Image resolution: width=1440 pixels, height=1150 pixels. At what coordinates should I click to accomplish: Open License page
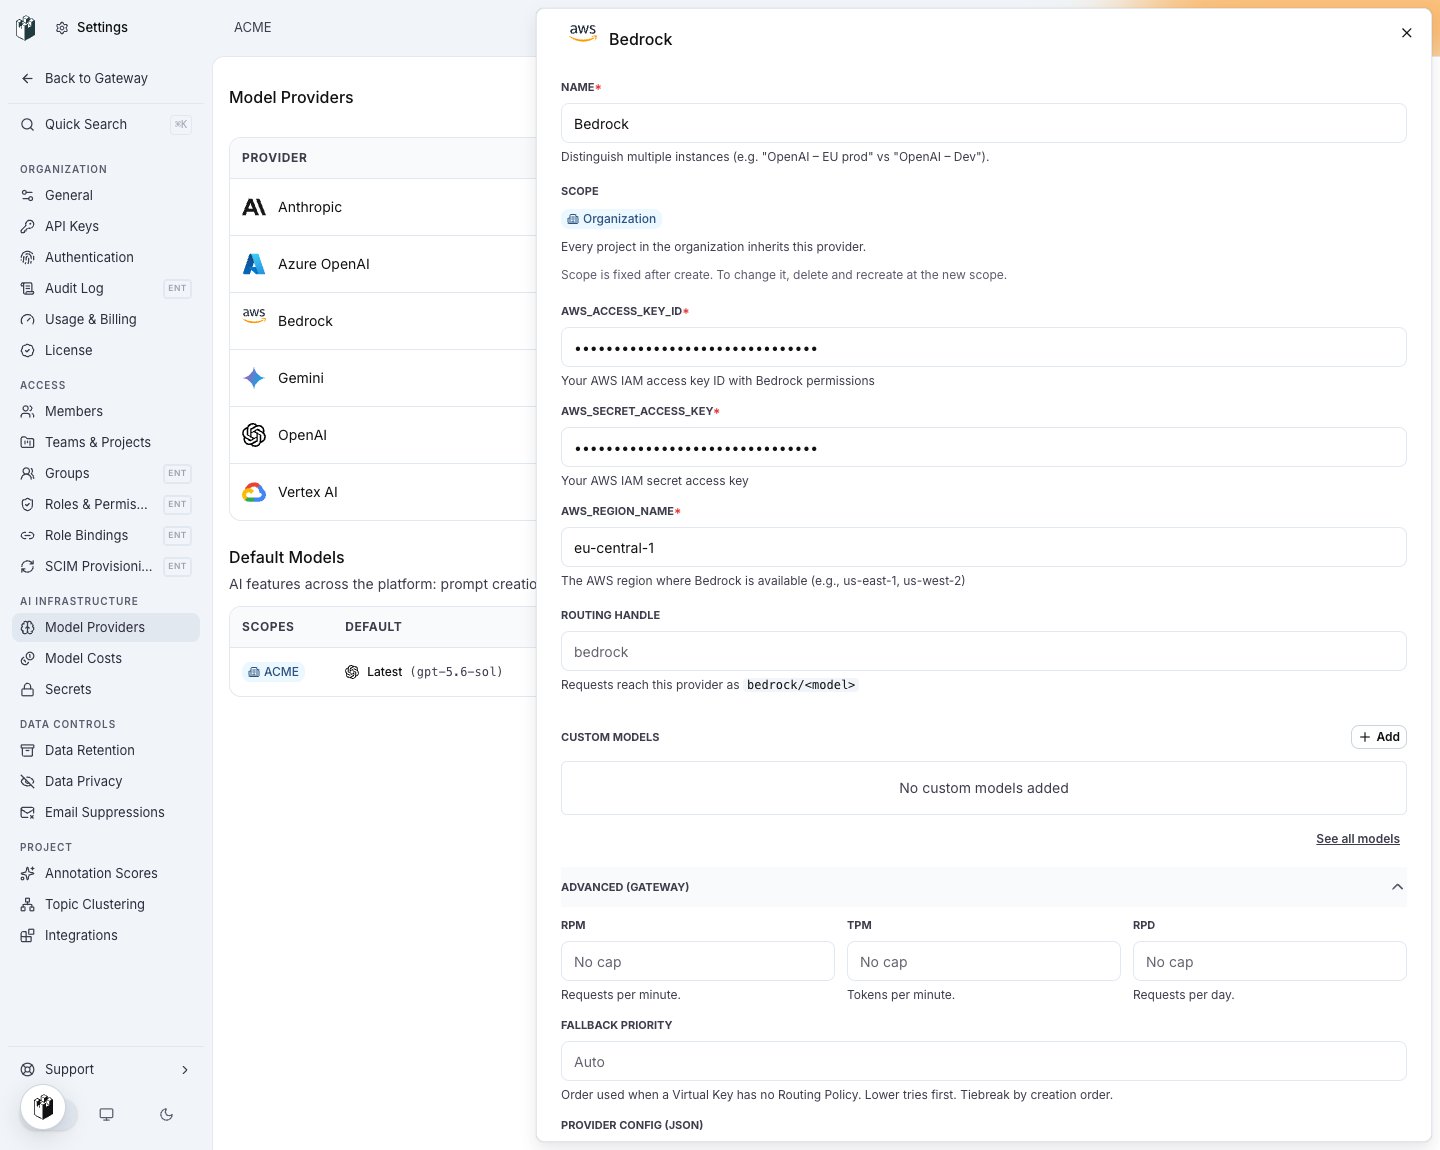pyautogui.click(x=106, y=350)
